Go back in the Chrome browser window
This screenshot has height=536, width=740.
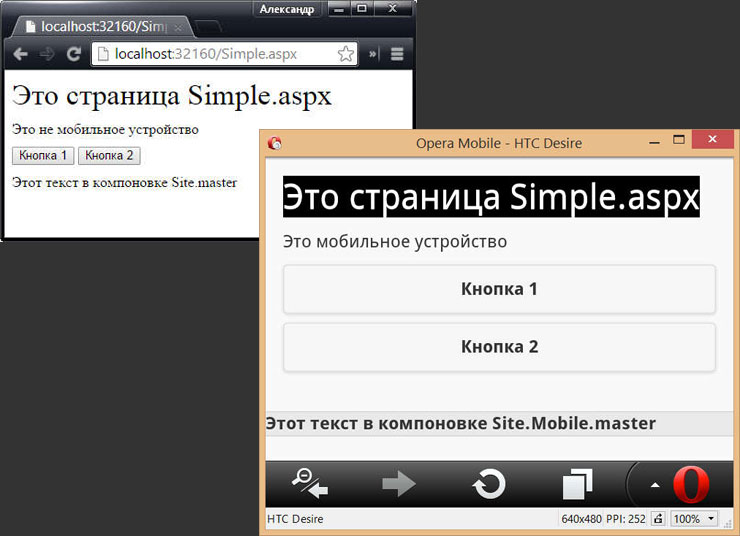pyautogui.click(x=20, y=54)
